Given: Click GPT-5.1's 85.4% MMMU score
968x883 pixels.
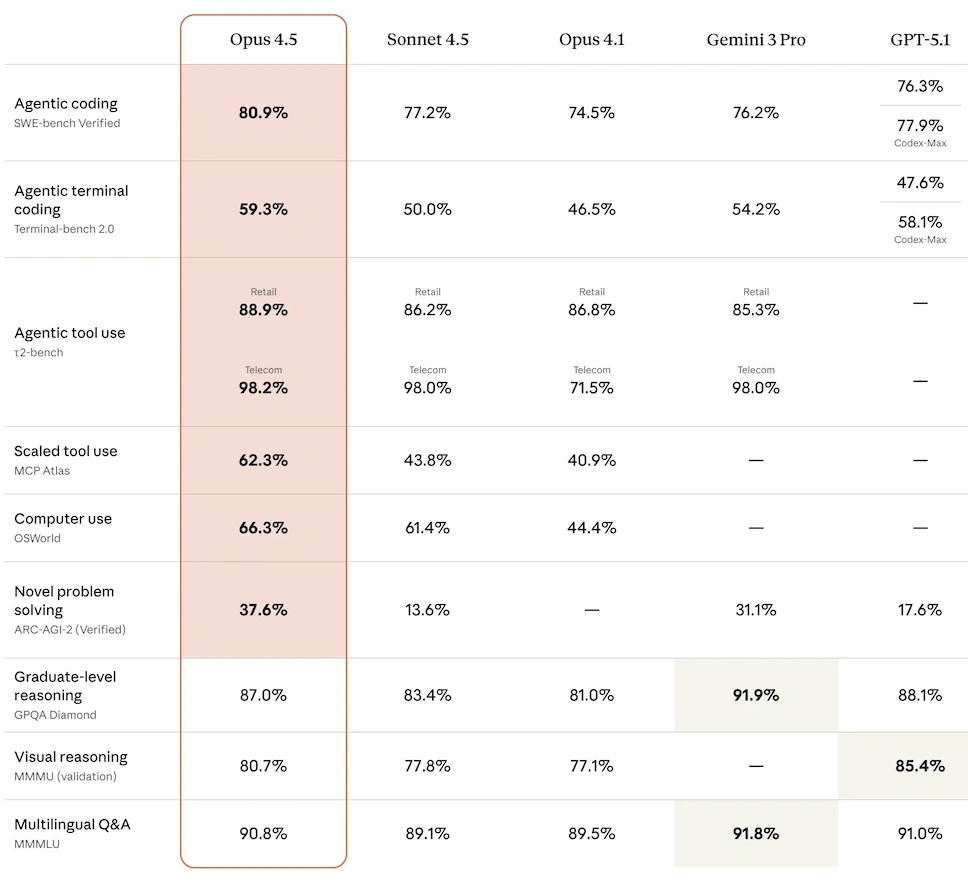Looking at the screenshot, I should [x=919, y=766].
